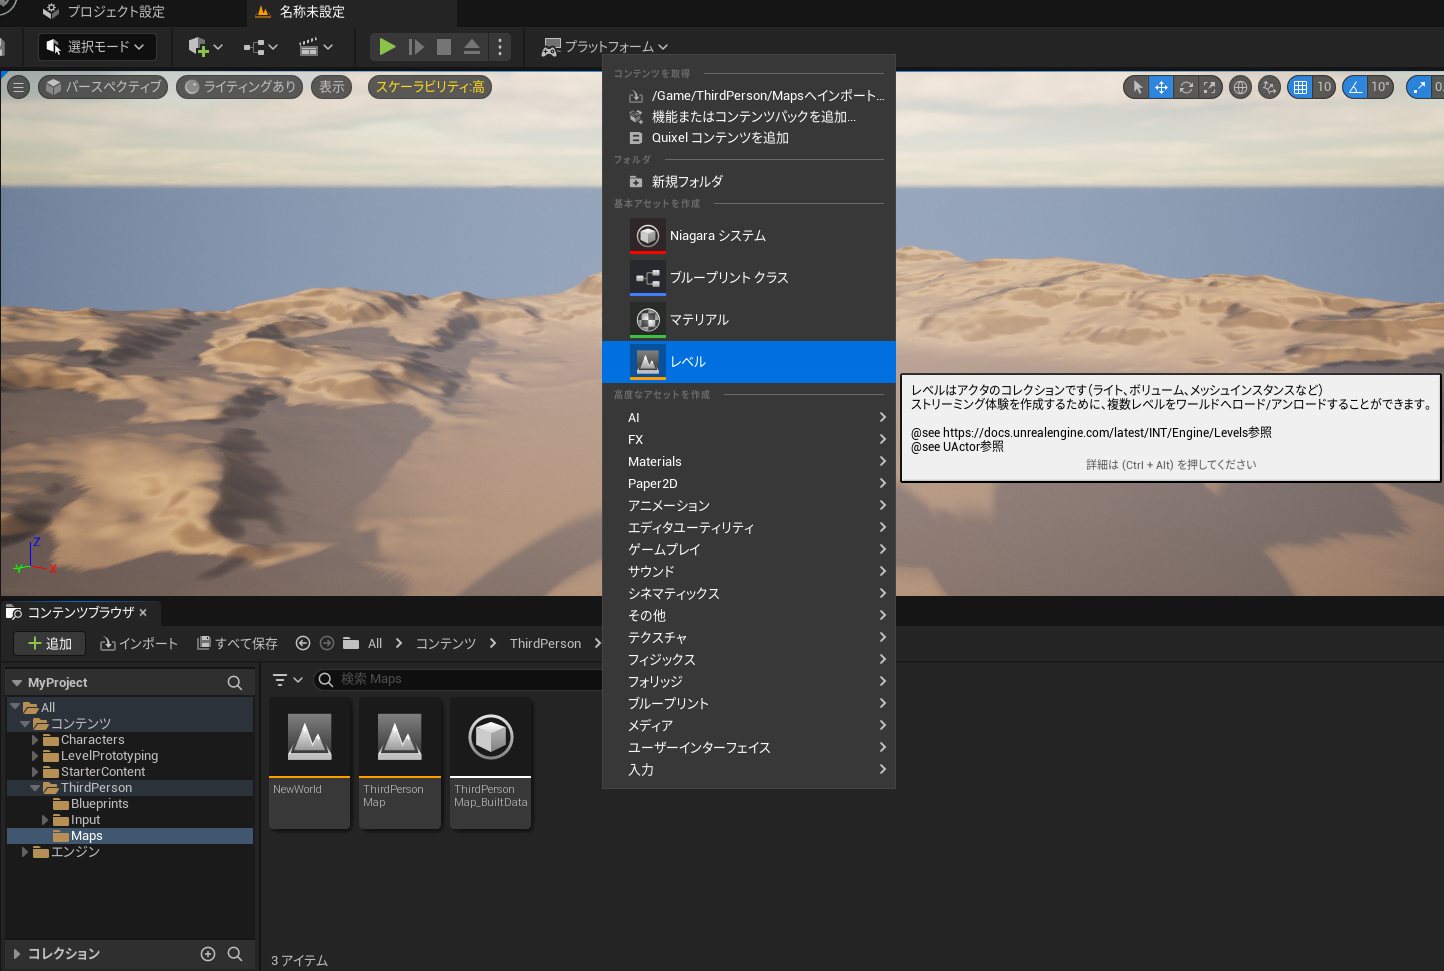Viewport: 1444px width, 971px height.
Task: Choose the scale transform tool
Action: [1210, 87]
